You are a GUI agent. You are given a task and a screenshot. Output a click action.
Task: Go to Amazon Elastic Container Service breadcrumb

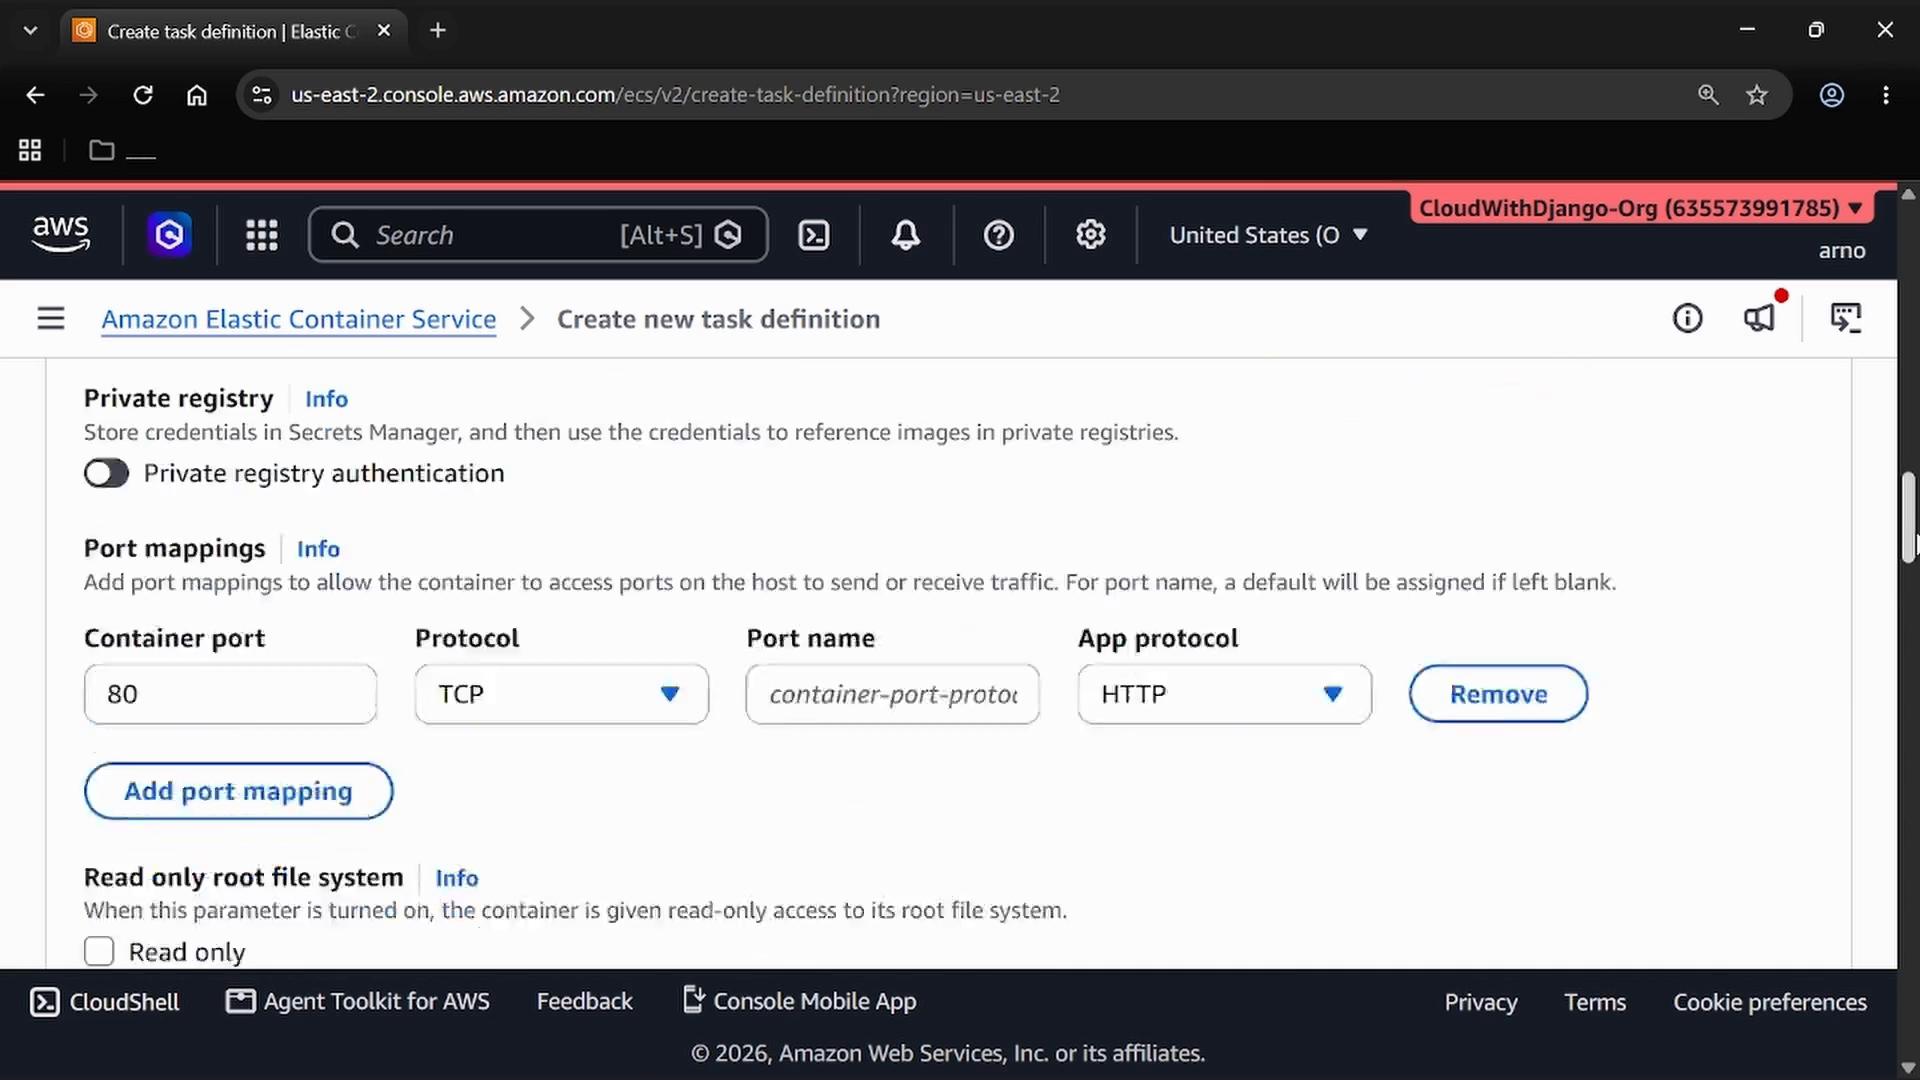(x=299, y=319)
